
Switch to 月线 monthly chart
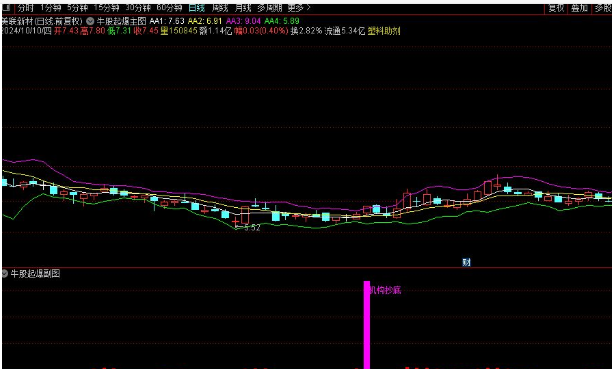click(243, 8)
